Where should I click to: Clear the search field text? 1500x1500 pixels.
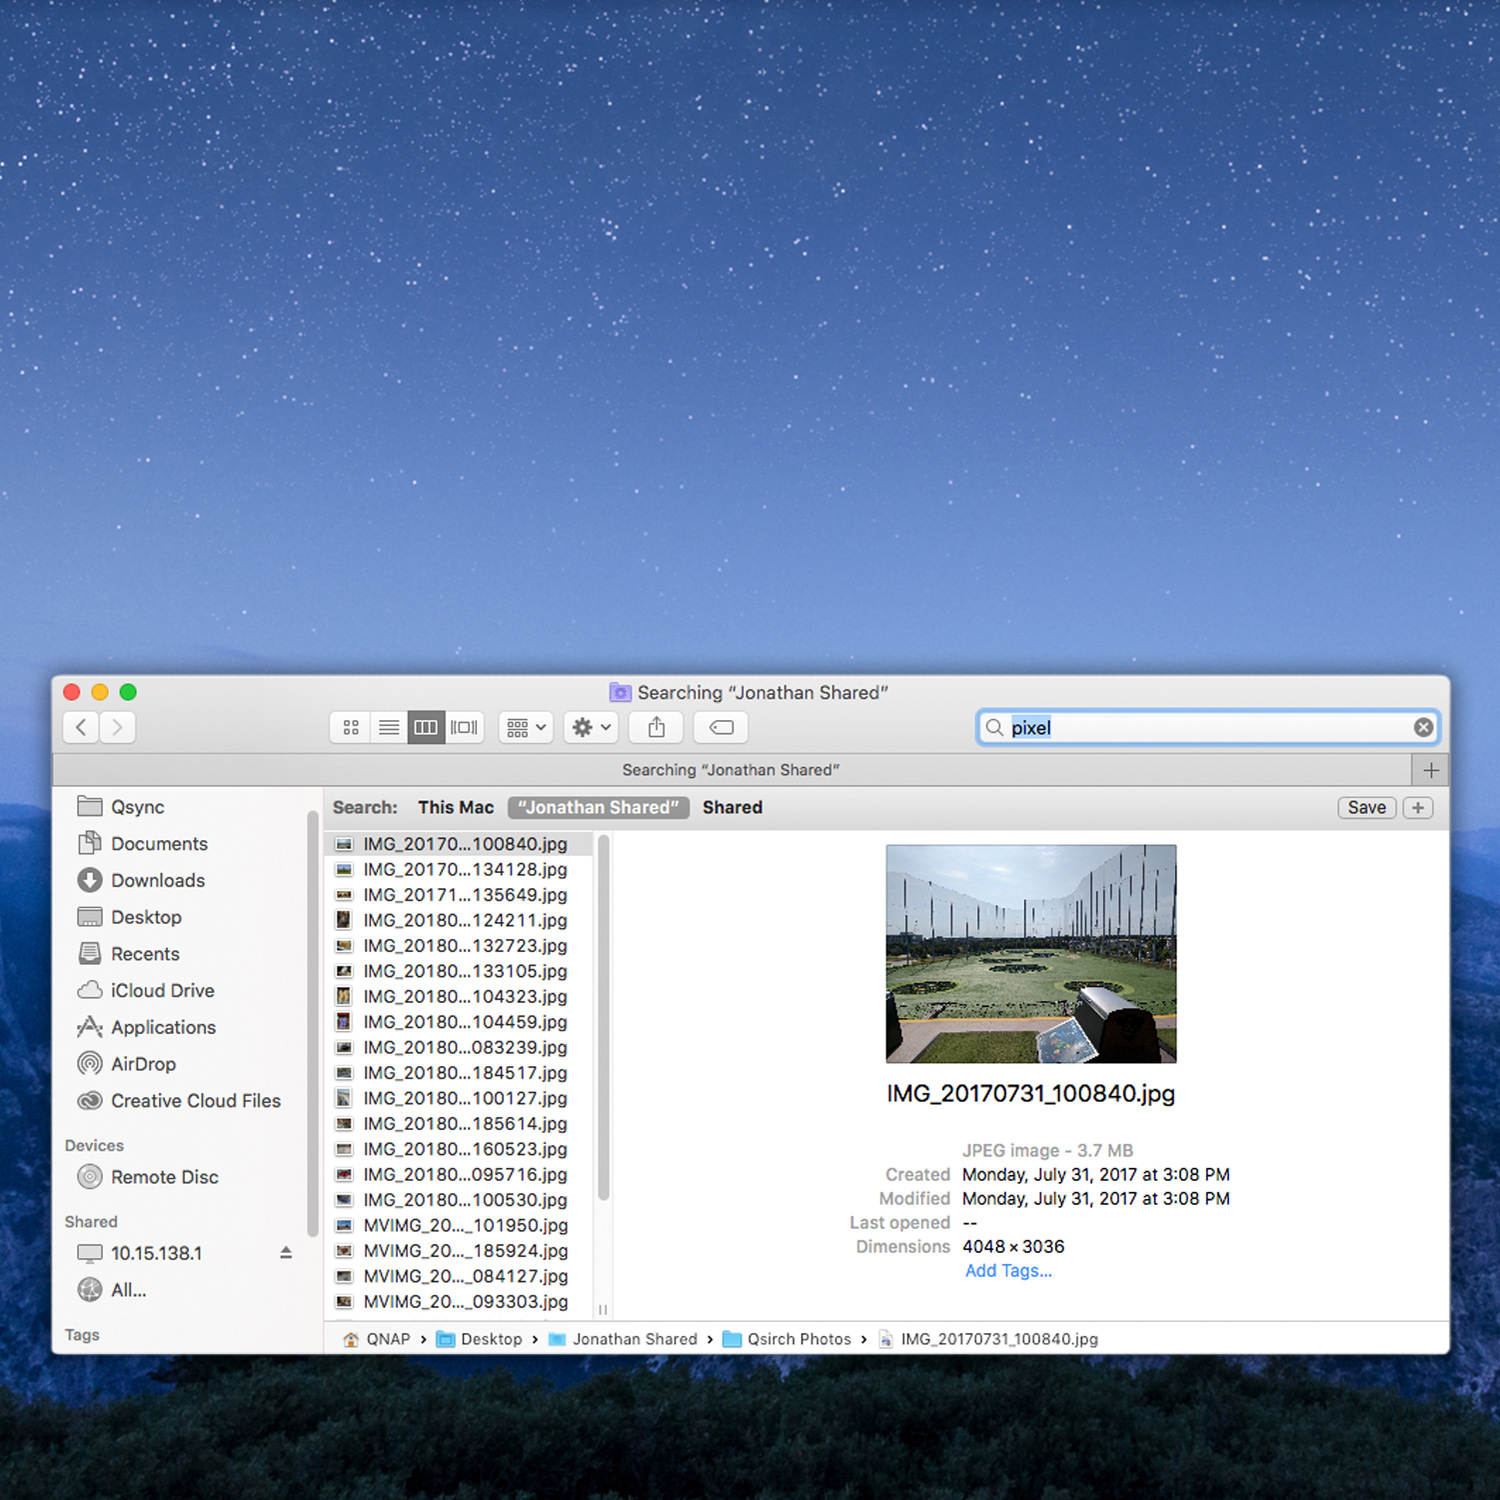coord(1423,728)
